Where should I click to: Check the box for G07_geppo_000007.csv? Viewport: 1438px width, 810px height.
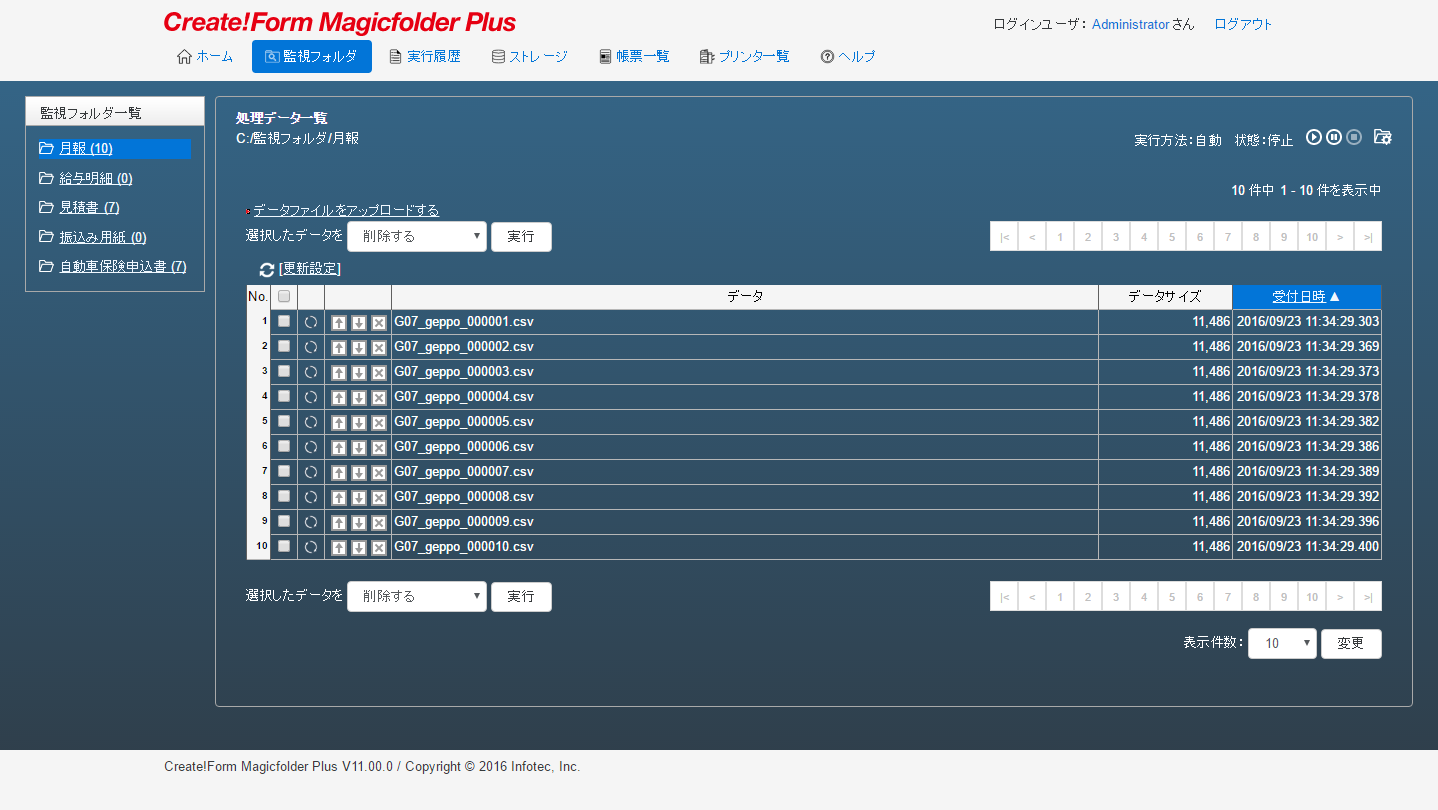[x=284, y=471]
